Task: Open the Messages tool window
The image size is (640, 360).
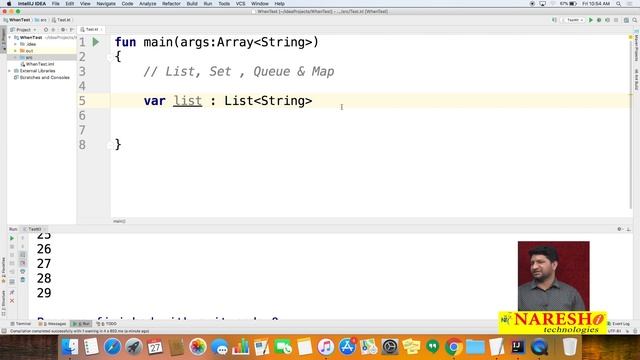Action: [52, 324]
